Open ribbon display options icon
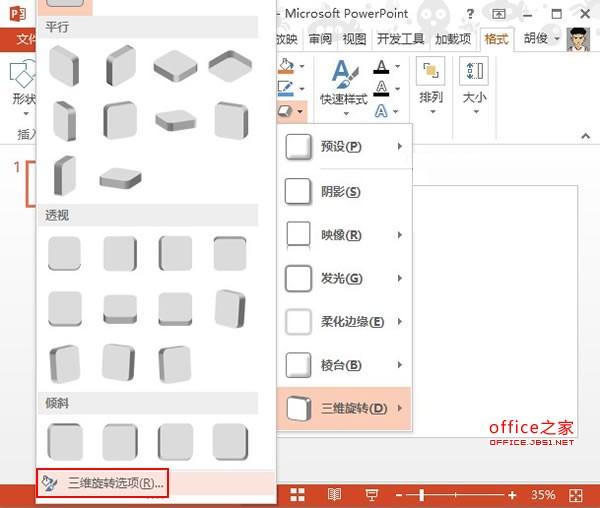This screenshot has width=600, height=508. coord(499,14)
